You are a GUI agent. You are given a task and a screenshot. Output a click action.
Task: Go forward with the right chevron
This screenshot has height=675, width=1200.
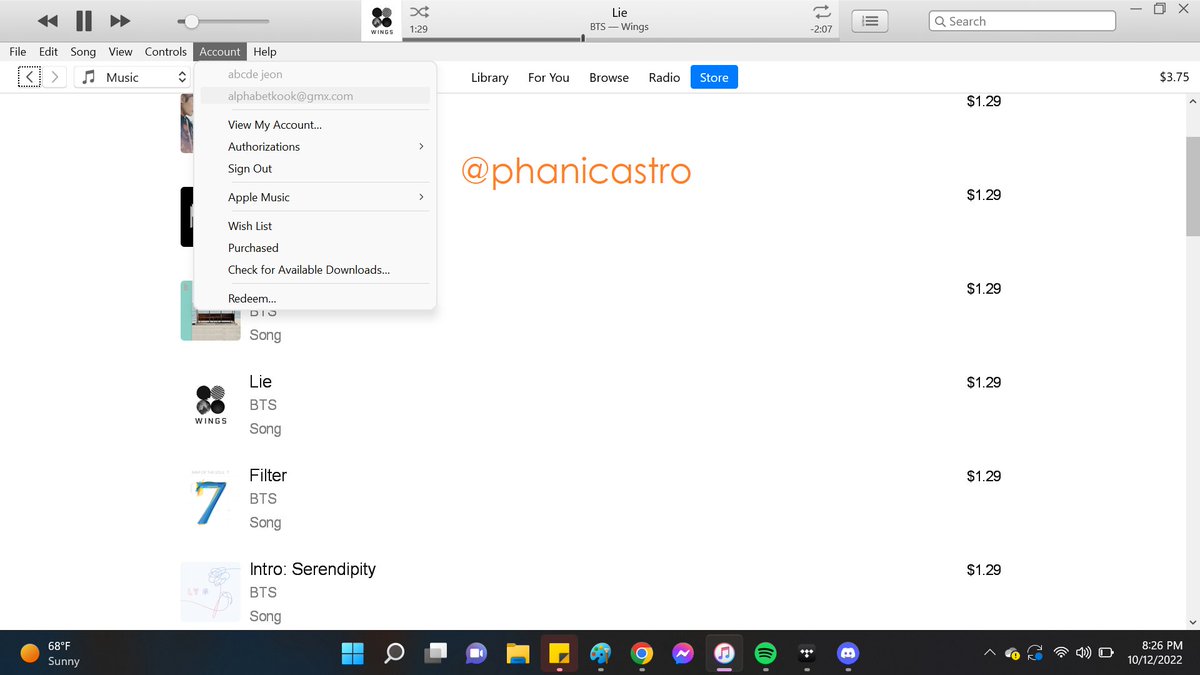pyautogui.click(x=55, y=77)
